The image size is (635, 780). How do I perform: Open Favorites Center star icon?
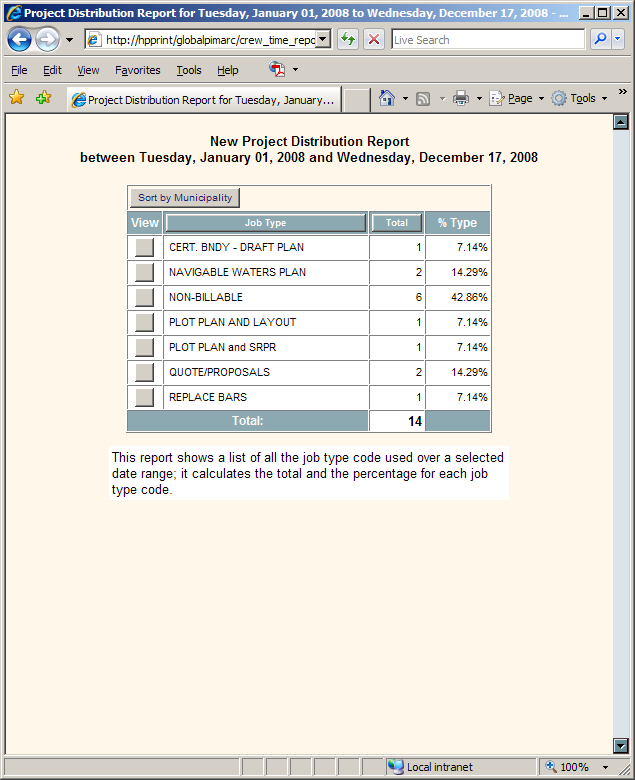point(17,97)
